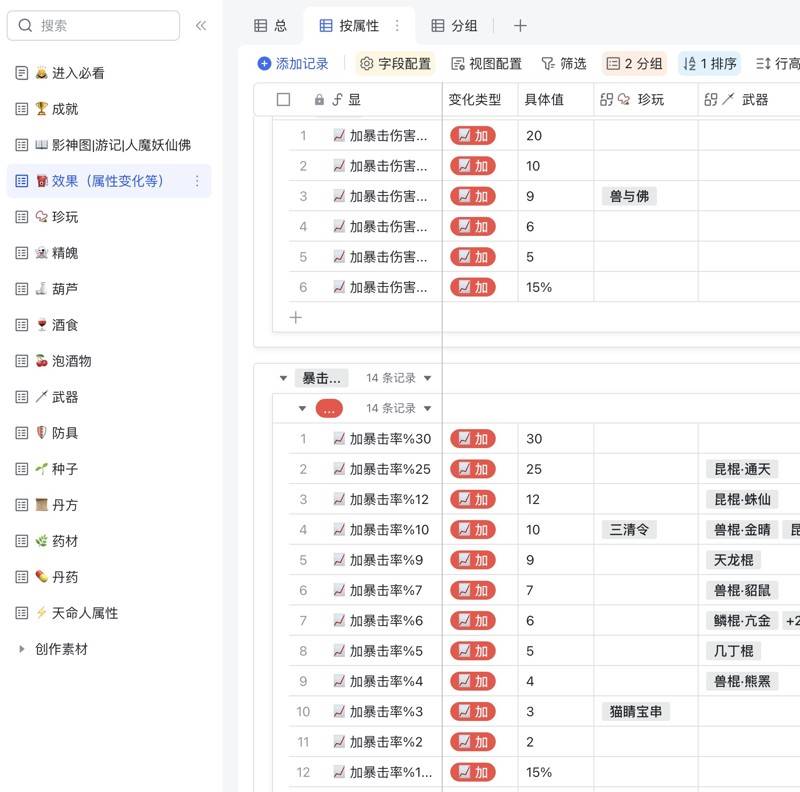The width and height of the screenshot is (800, 792).
Task: Open more options for 效果 sidebar item
Action: pos(197,181)
